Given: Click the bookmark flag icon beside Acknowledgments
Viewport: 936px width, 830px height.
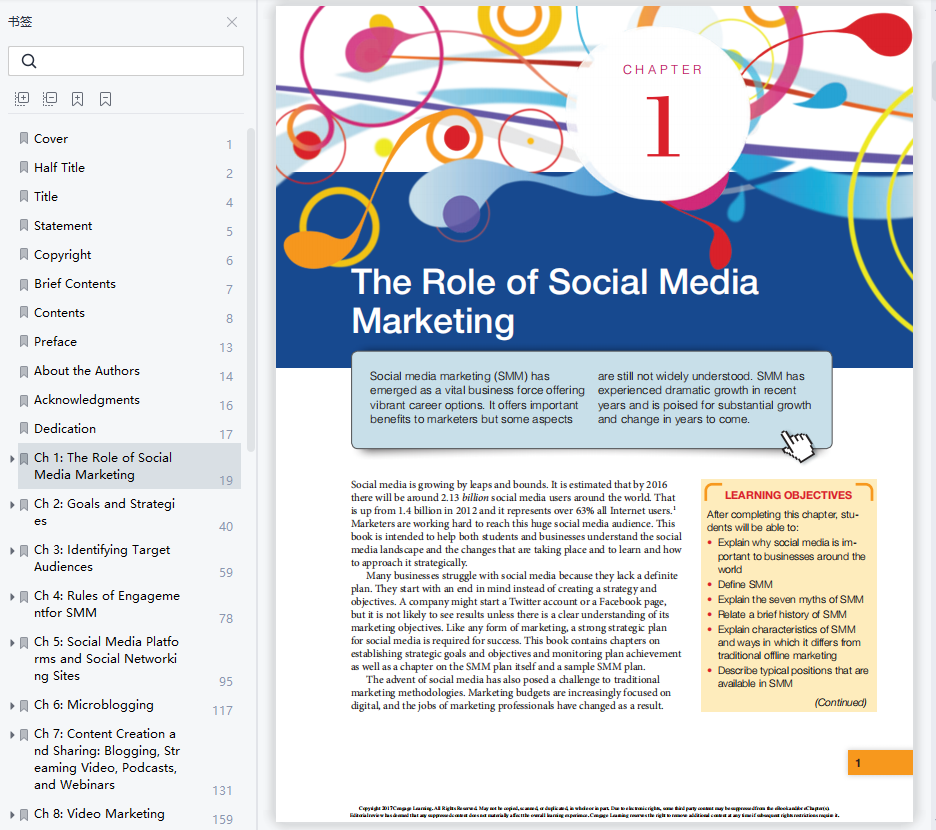Looking at the screenshot, I should (x=24, y=400).
